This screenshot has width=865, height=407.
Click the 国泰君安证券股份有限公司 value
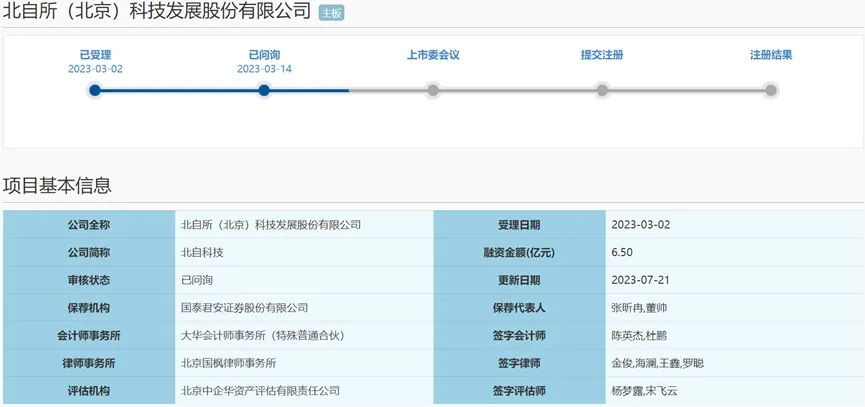point(244,308)
